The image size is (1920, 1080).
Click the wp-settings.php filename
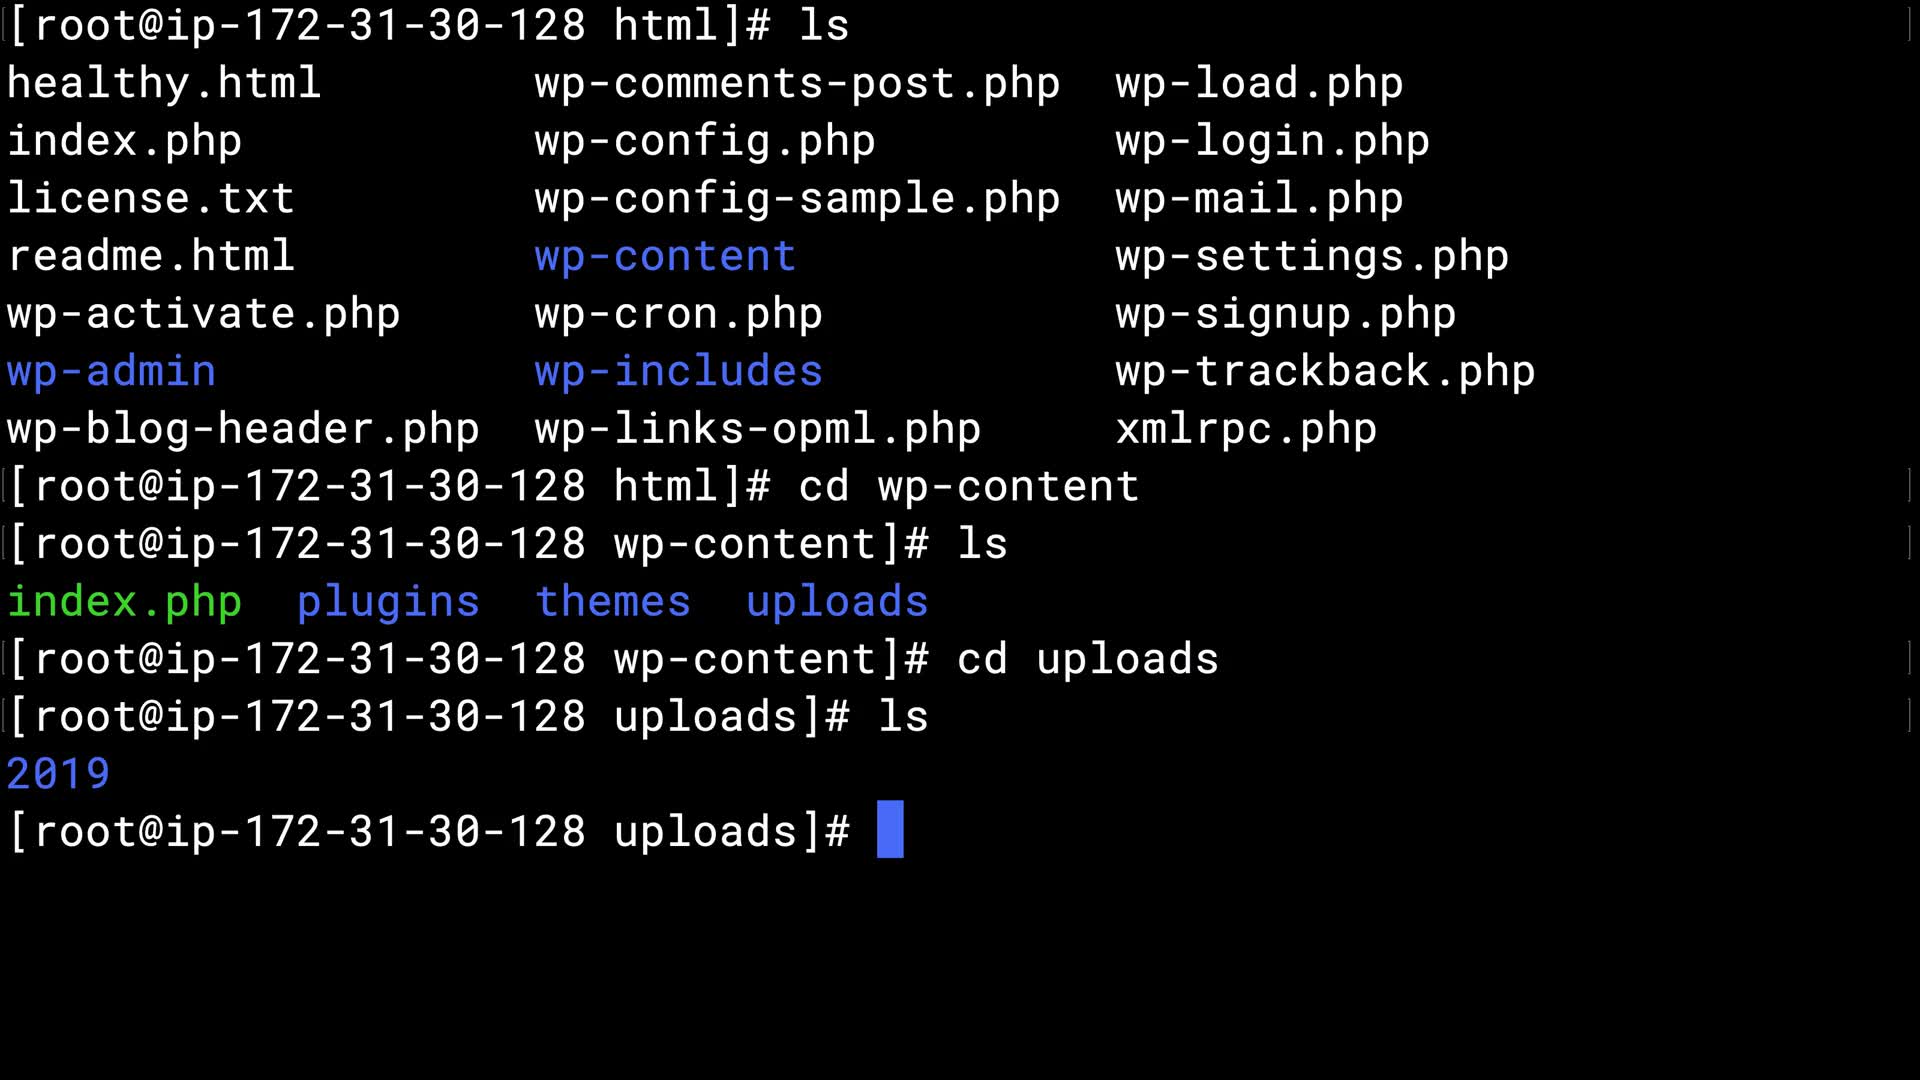coord(1312,257)
